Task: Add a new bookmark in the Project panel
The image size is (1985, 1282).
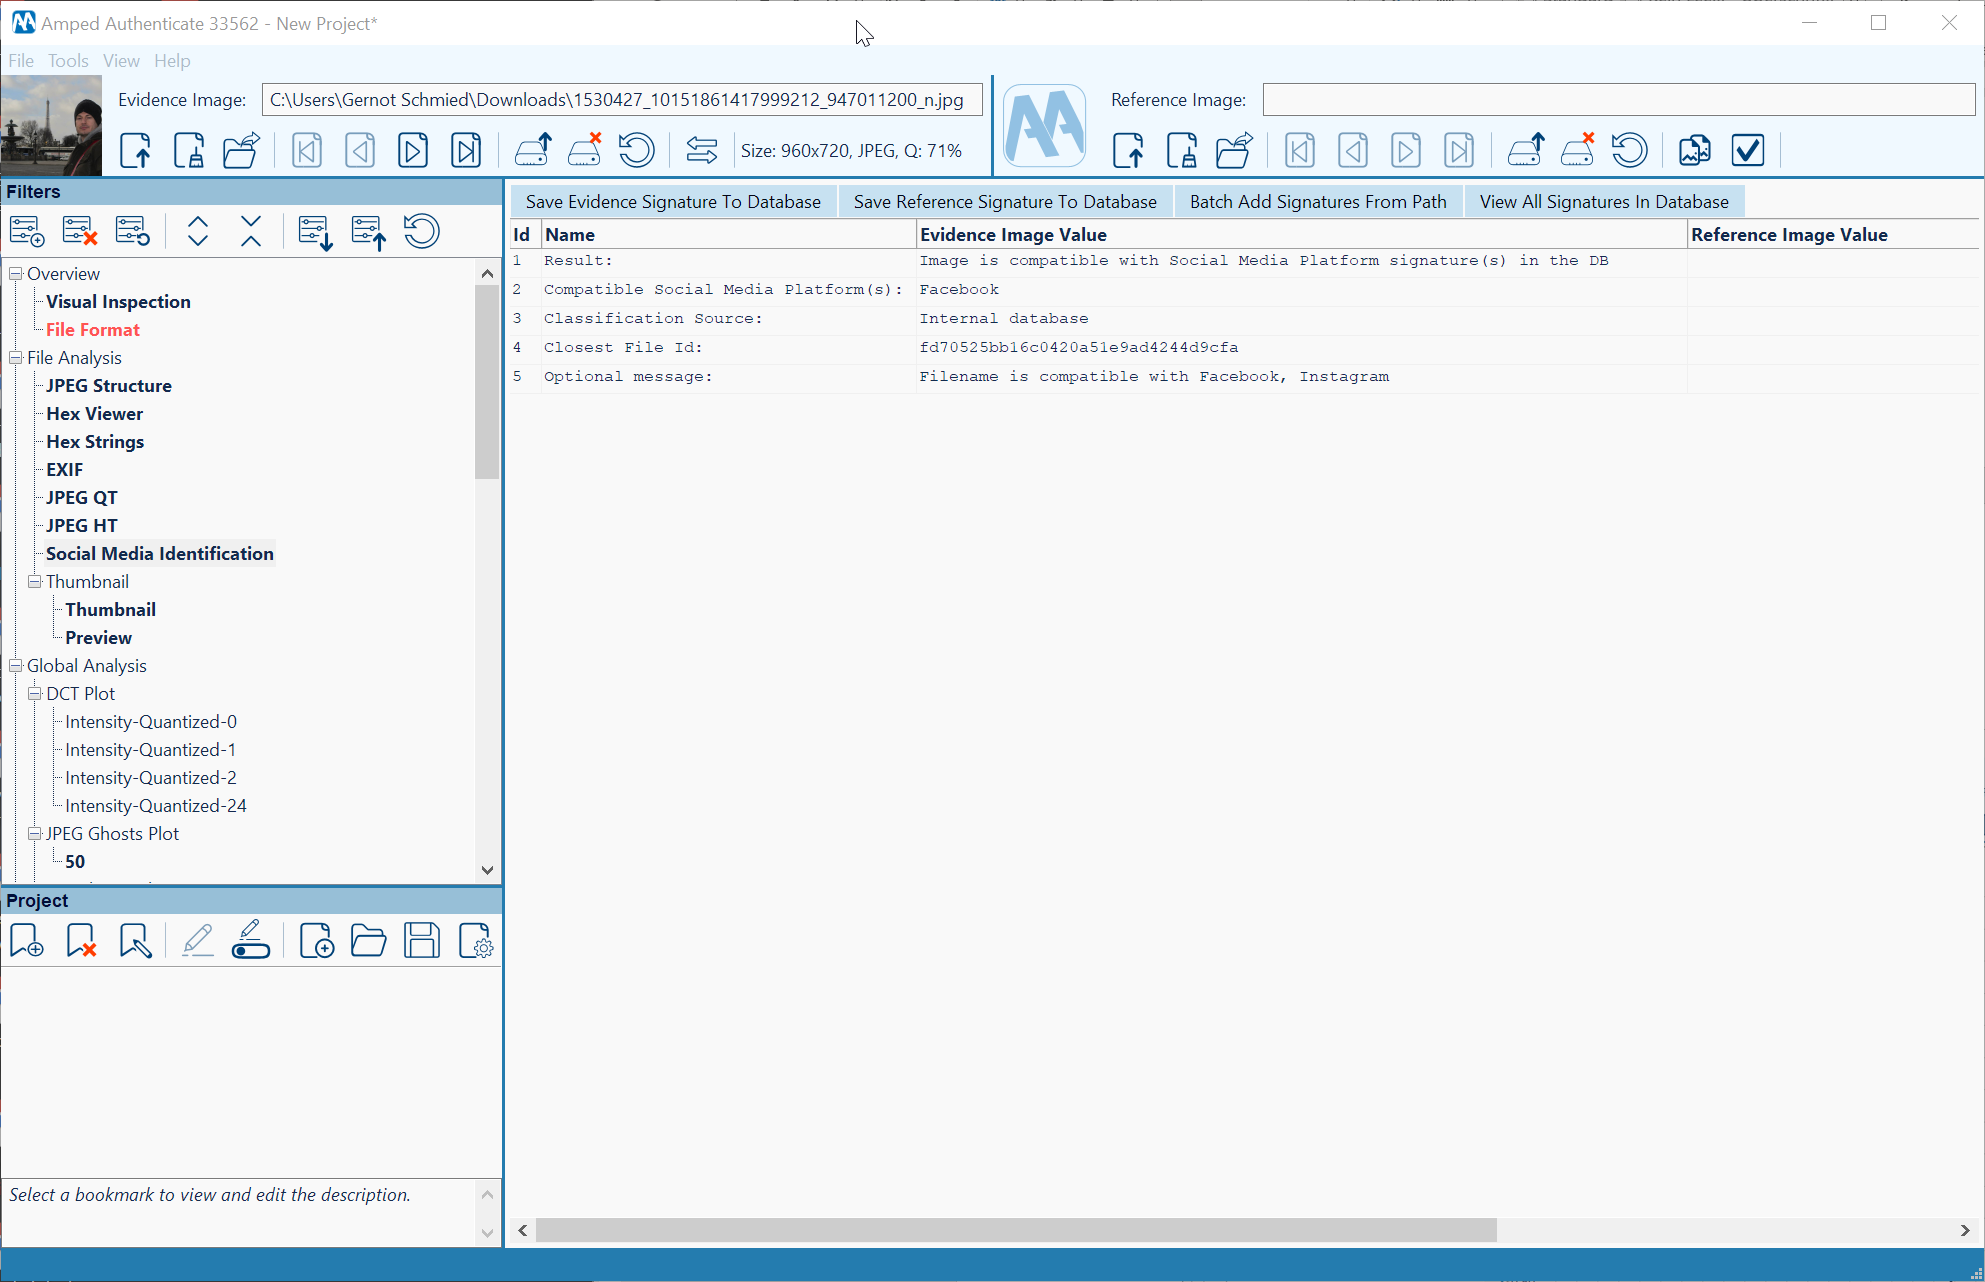Action: pos(27,940)
